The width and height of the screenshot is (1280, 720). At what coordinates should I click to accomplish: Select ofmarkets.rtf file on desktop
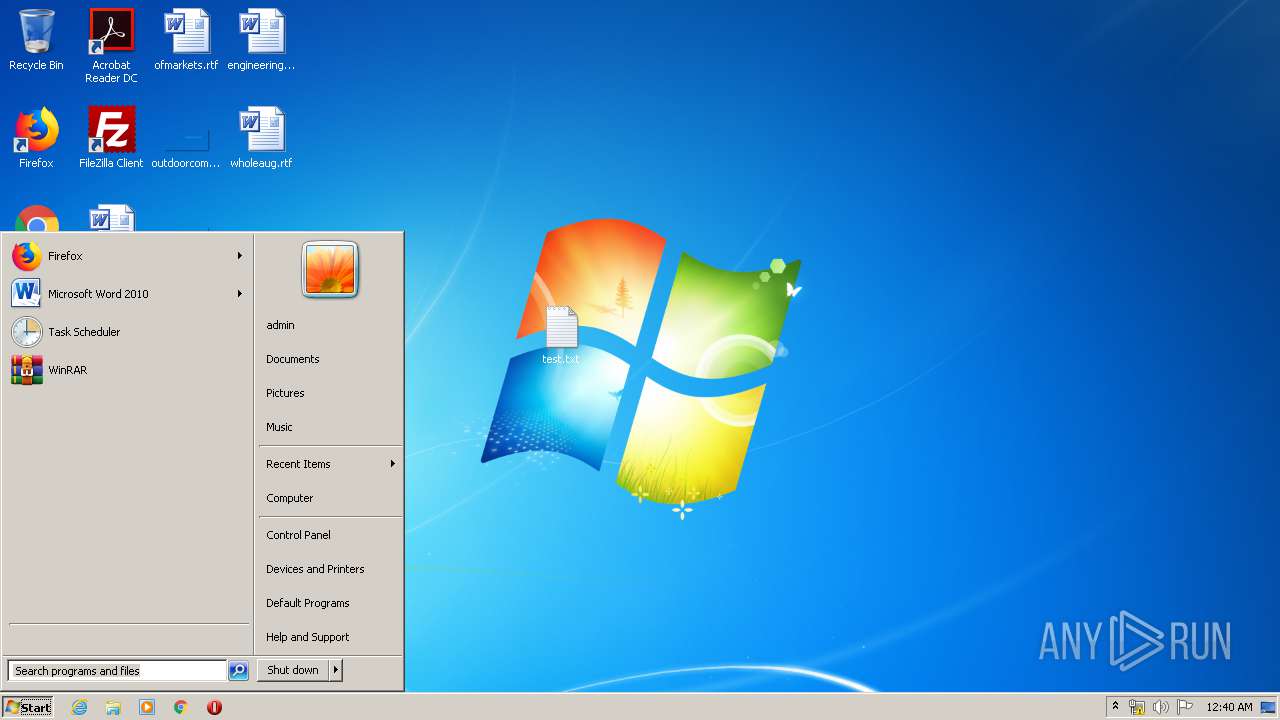186,40
